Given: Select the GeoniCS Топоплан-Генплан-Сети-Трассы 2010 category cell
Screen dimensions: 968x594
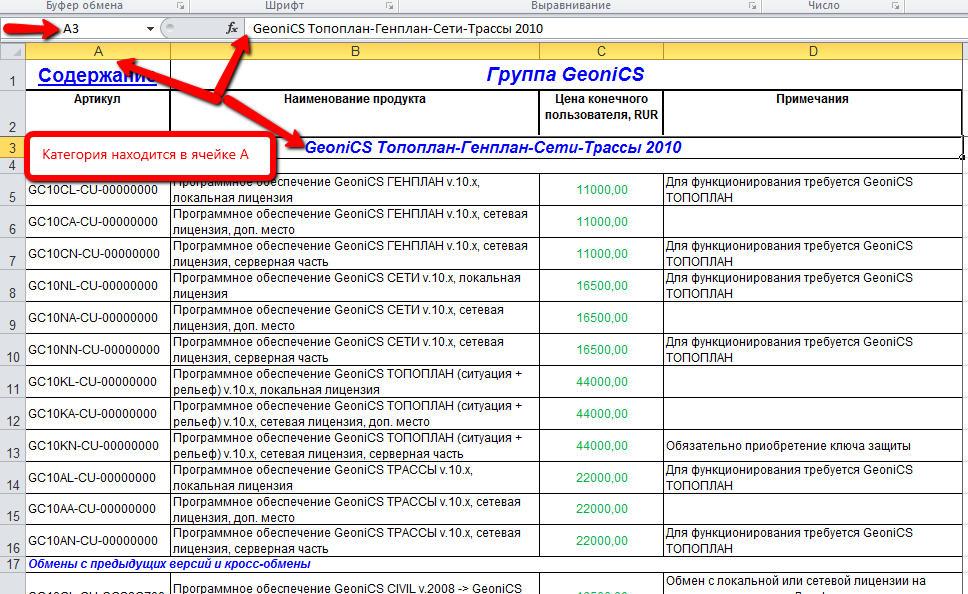Looking at the screenshot, I should click(x=493, y=148).
